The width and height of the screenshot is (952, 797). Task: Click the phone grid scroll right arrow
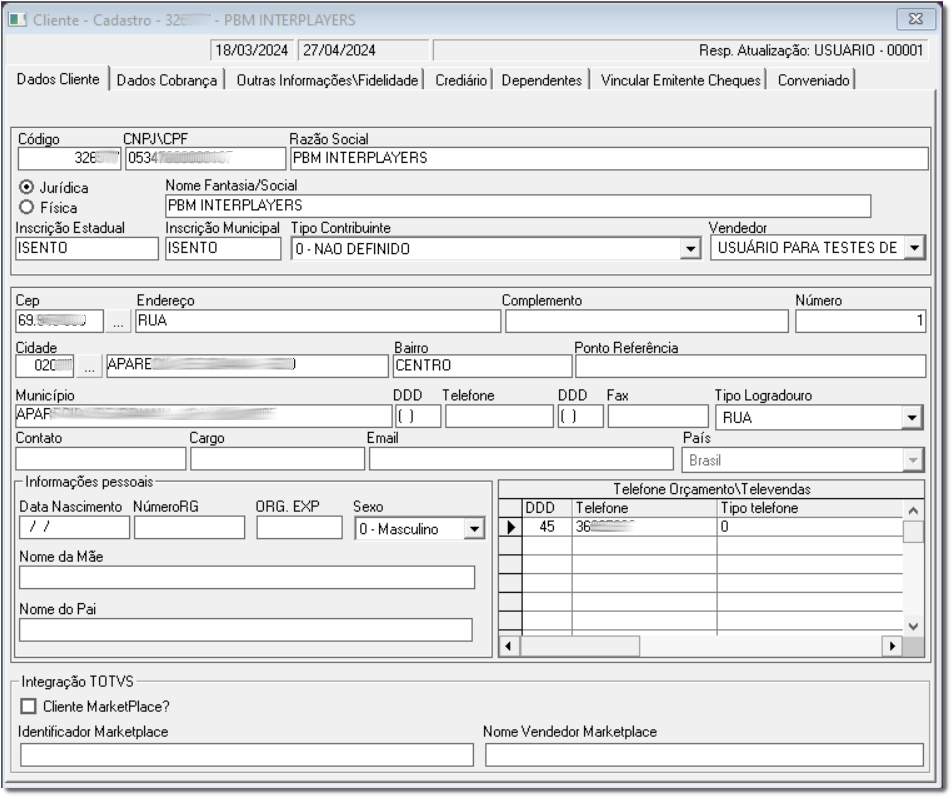[x=892, y=646]
